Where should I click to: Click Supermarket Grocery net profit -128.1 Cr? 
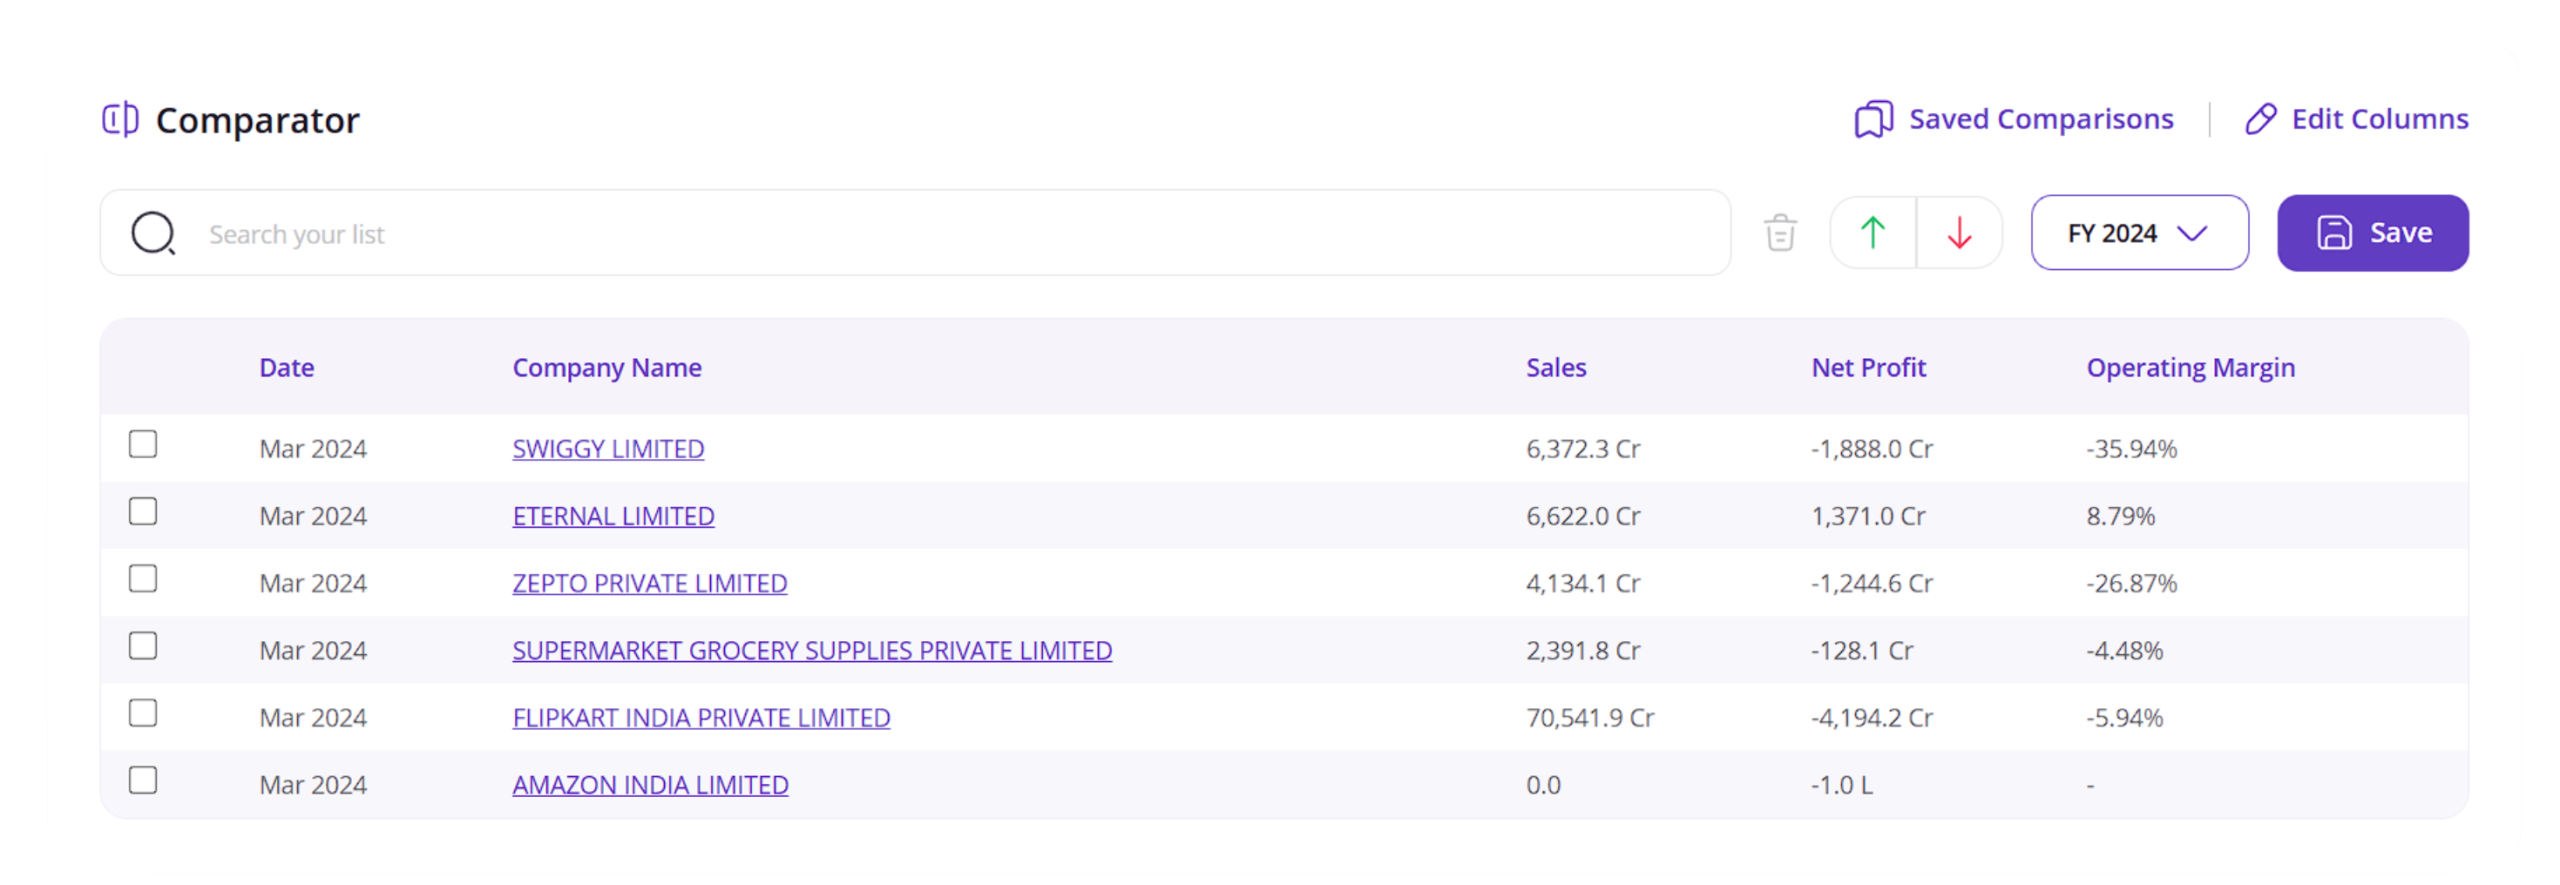1861,650
